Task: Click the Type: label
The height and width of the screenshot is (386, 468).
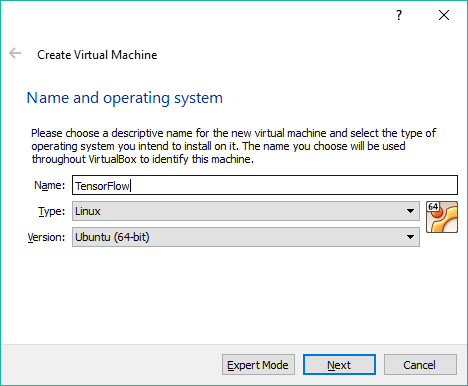Action: (x=52, y=211)
